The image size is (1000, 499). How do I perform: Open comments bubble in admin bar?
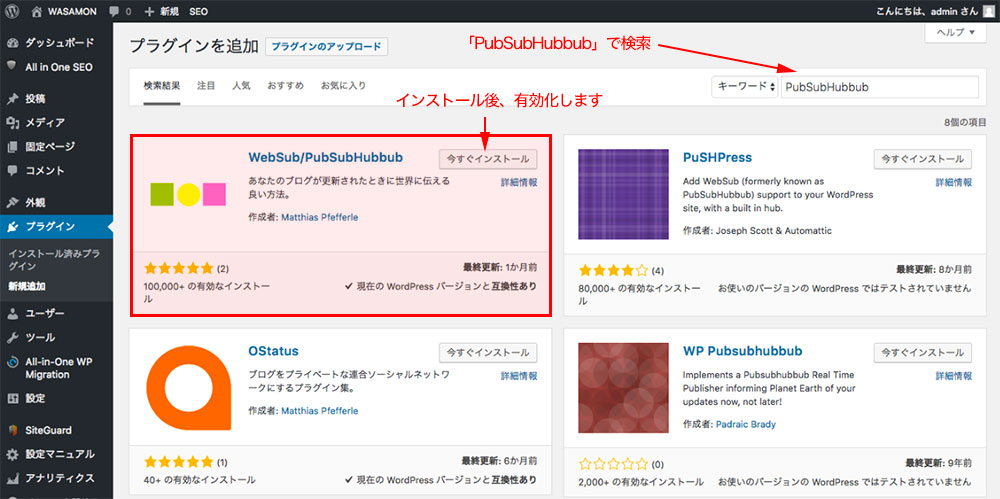(x=114, y=11)
